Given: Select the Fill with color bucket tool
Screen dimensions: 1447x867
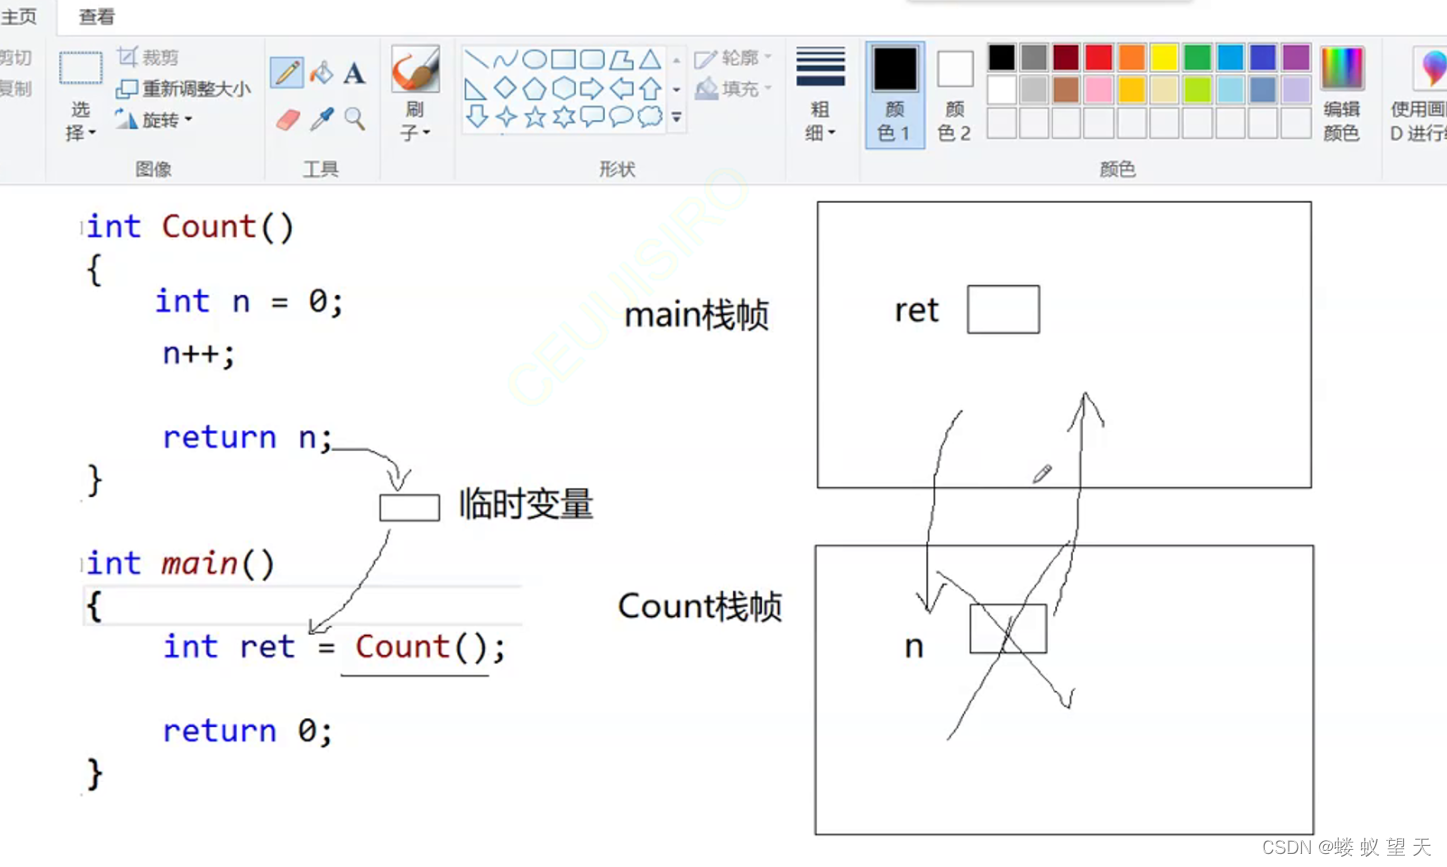Looking at the screenshot, I should (321, 72).
